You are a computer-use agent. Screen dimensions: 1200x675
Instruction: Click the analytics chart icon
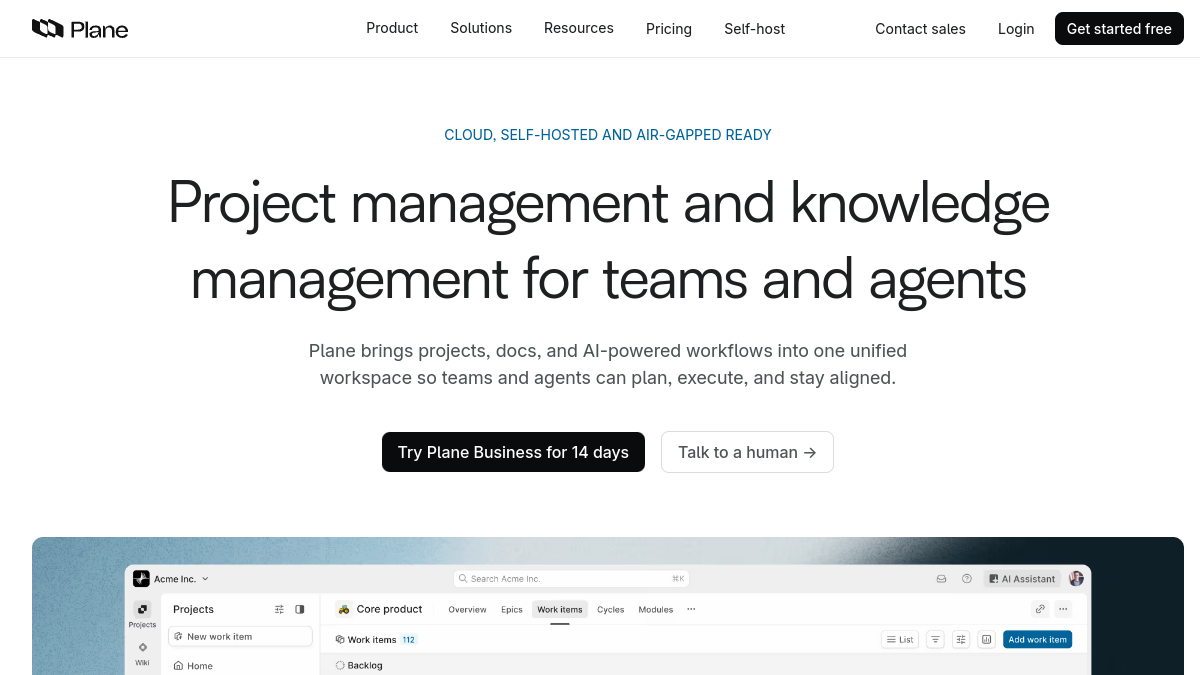tap(986, 639)
